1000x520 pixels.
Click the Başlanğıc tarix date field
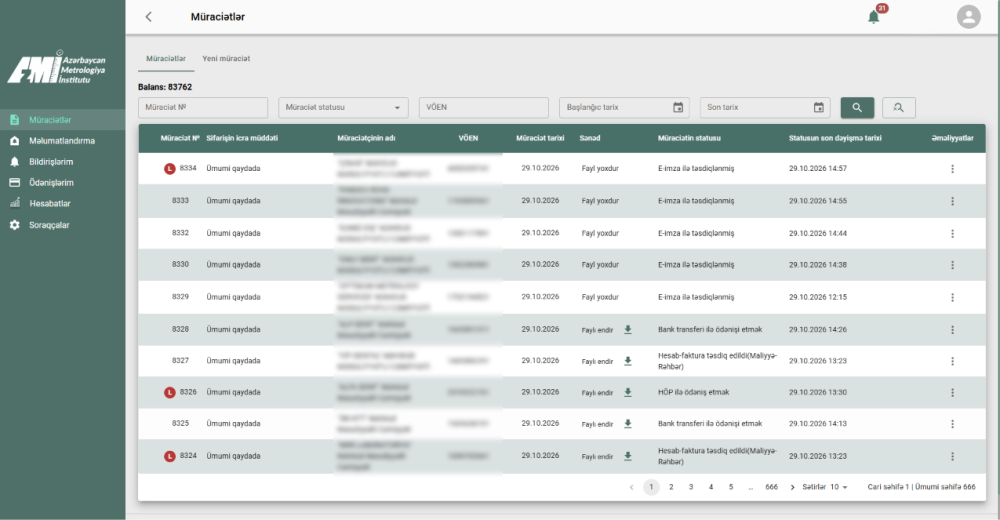(x=624, y=107)
